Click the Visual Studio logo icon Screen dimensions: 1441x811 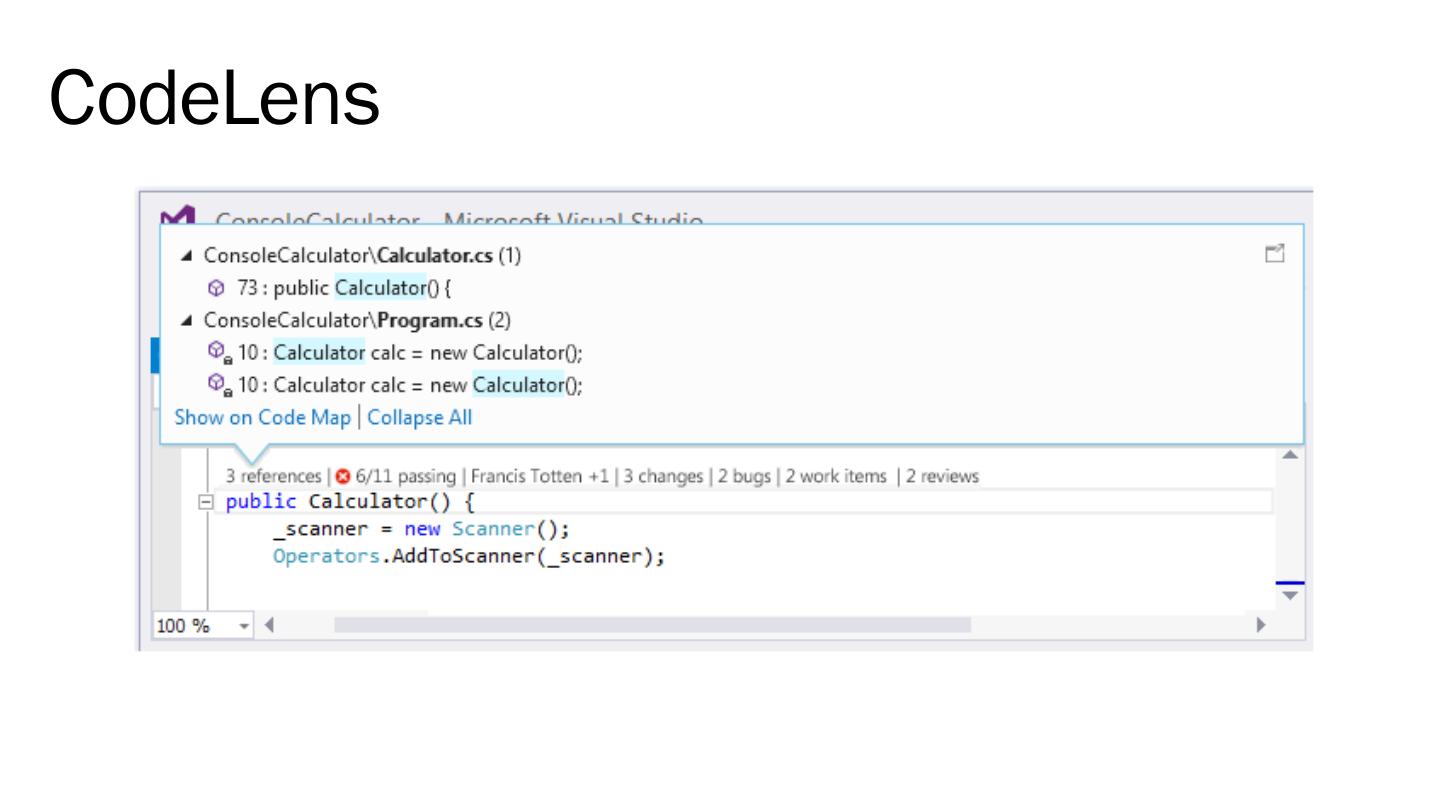[x=178, y=217]
